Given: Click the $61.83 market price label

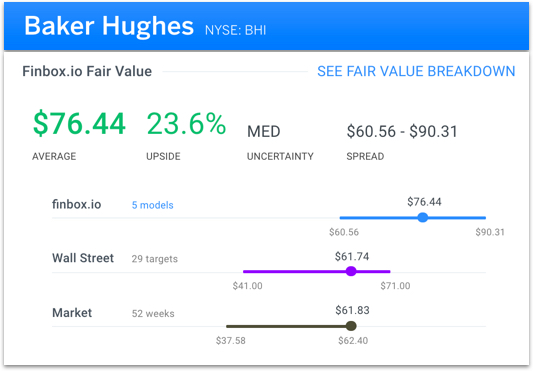Looking at the screenshot, I should [352, 310].
